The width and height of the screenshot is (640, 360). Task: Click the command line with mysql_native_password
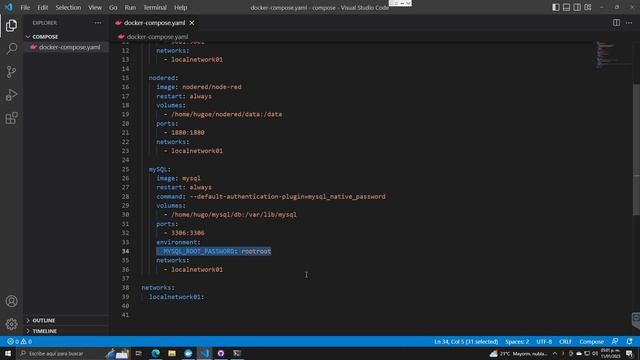tap(271, 197)
